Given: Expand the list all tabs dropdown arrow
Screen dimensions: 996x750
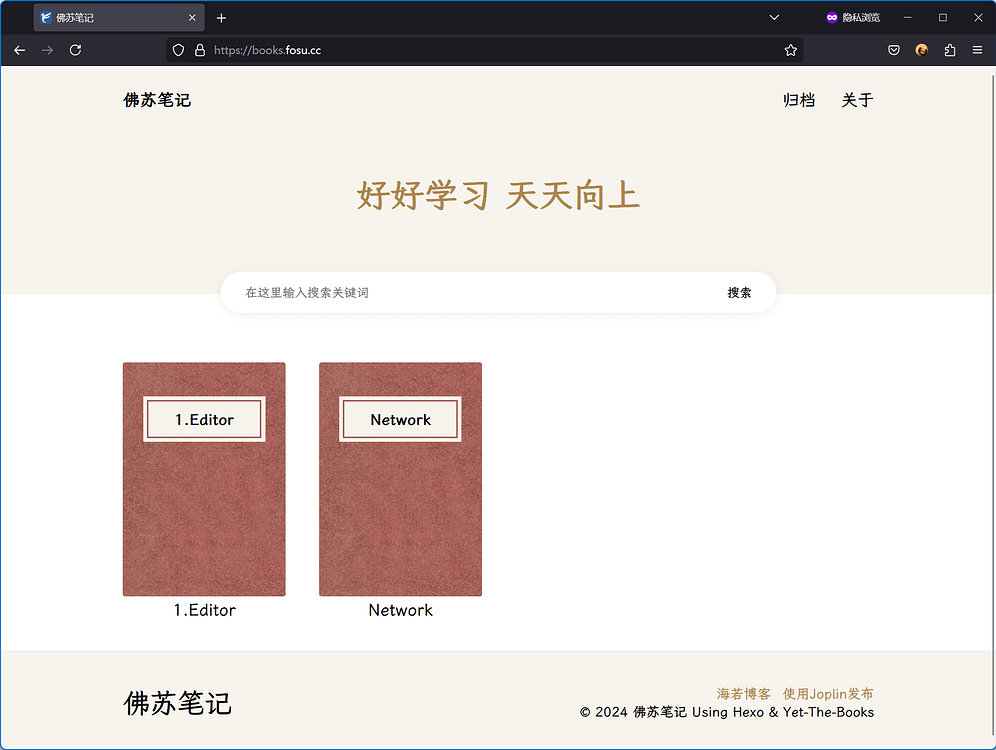Looking at the screenshot, I should [774, 18].
